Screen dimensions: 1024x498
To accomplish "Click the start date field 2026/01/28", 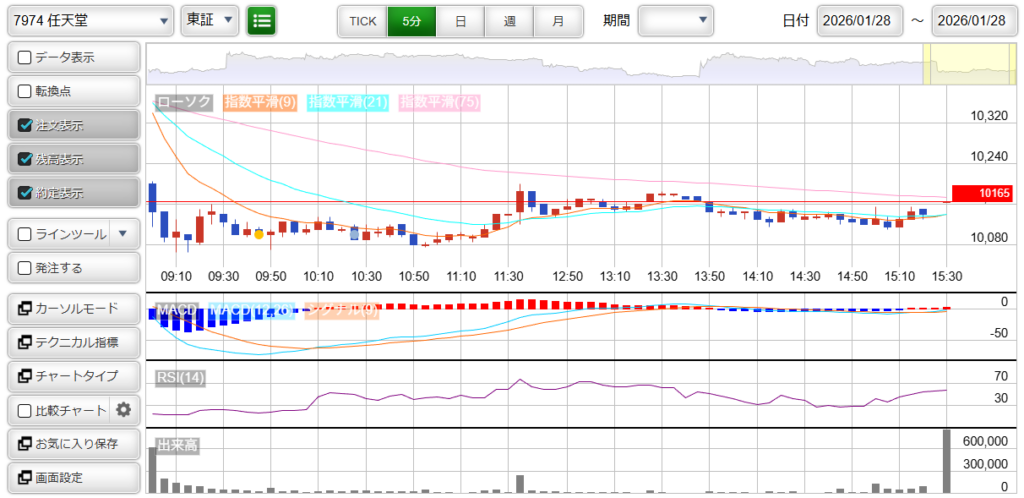I will (x=859, y=20).
